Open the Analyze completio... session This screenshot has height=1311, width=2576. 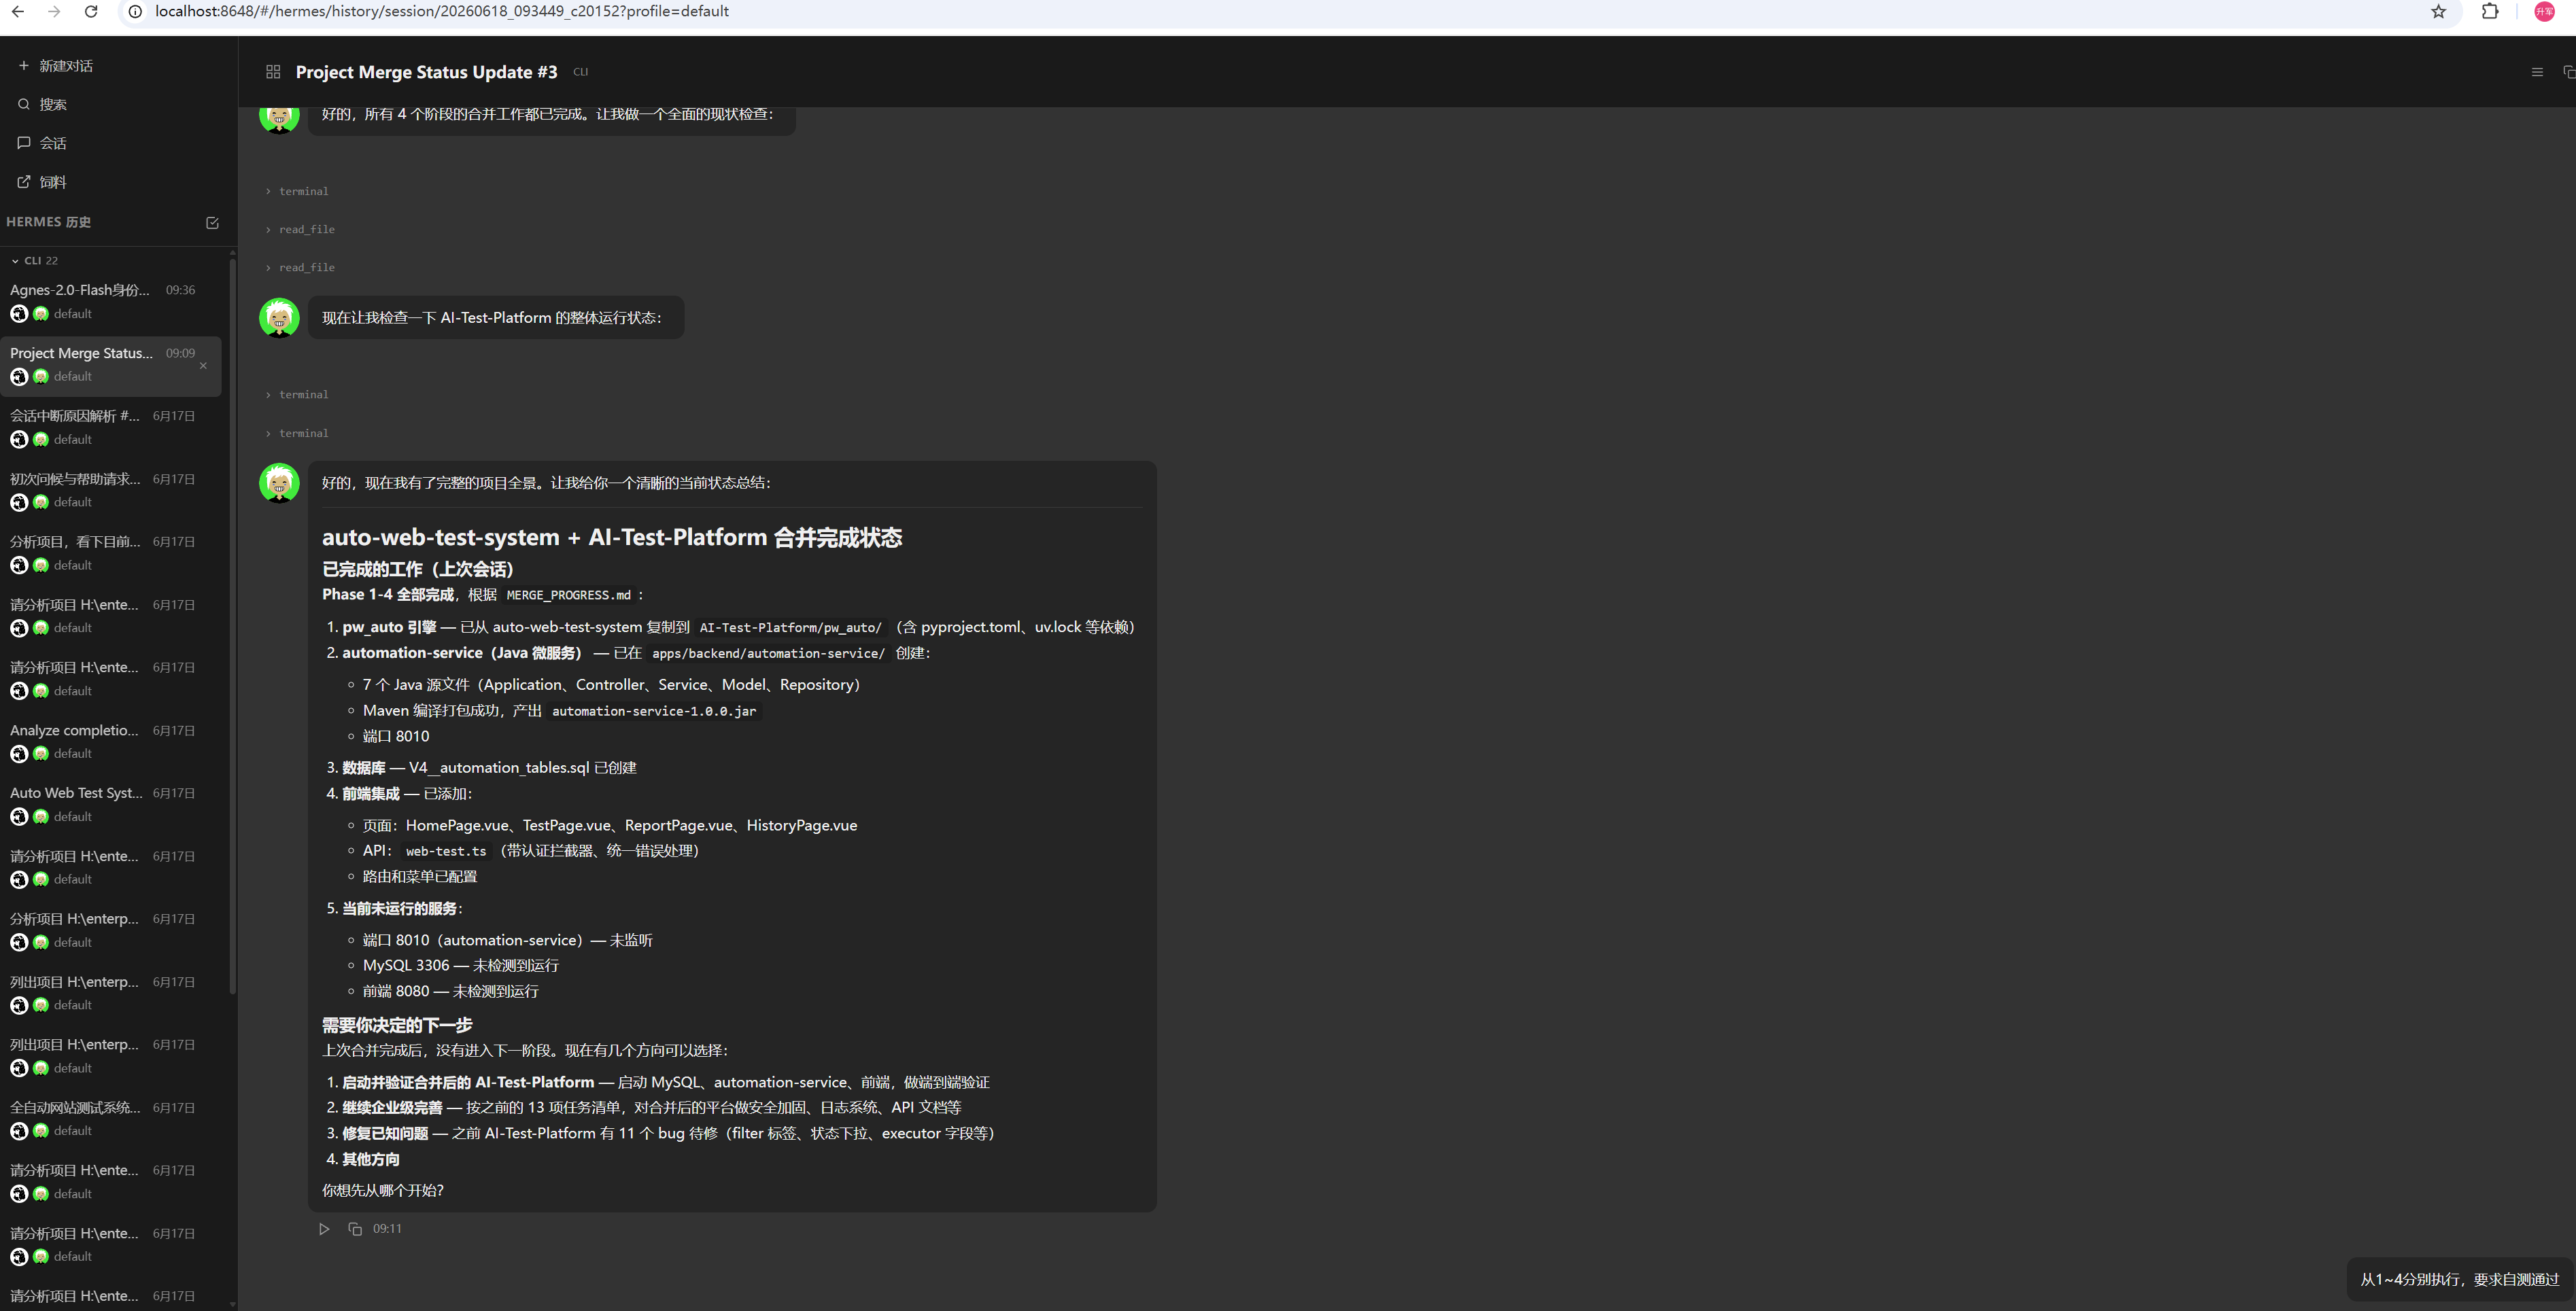(110, 742)
